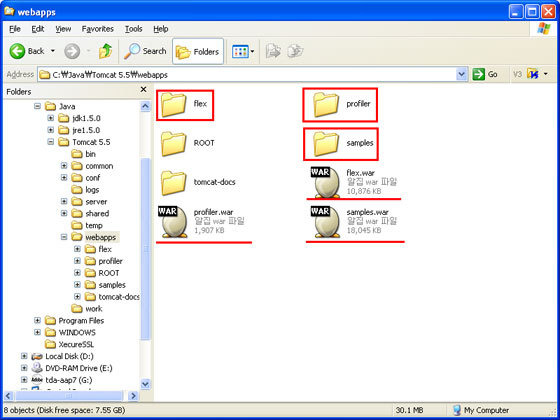Viewport: 560px width, 420px height.
Task: Select Local Disk (D:) drive icon
Action: pyautogui.click(x=37, y=356)
